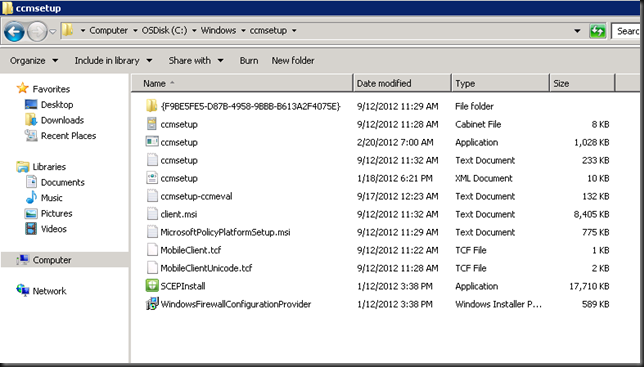The width and height of the screenshot is (644, 367).
Task: Expand the arrow before OSDisk (C:) breadcrumb
Action: tap(135, 30)
